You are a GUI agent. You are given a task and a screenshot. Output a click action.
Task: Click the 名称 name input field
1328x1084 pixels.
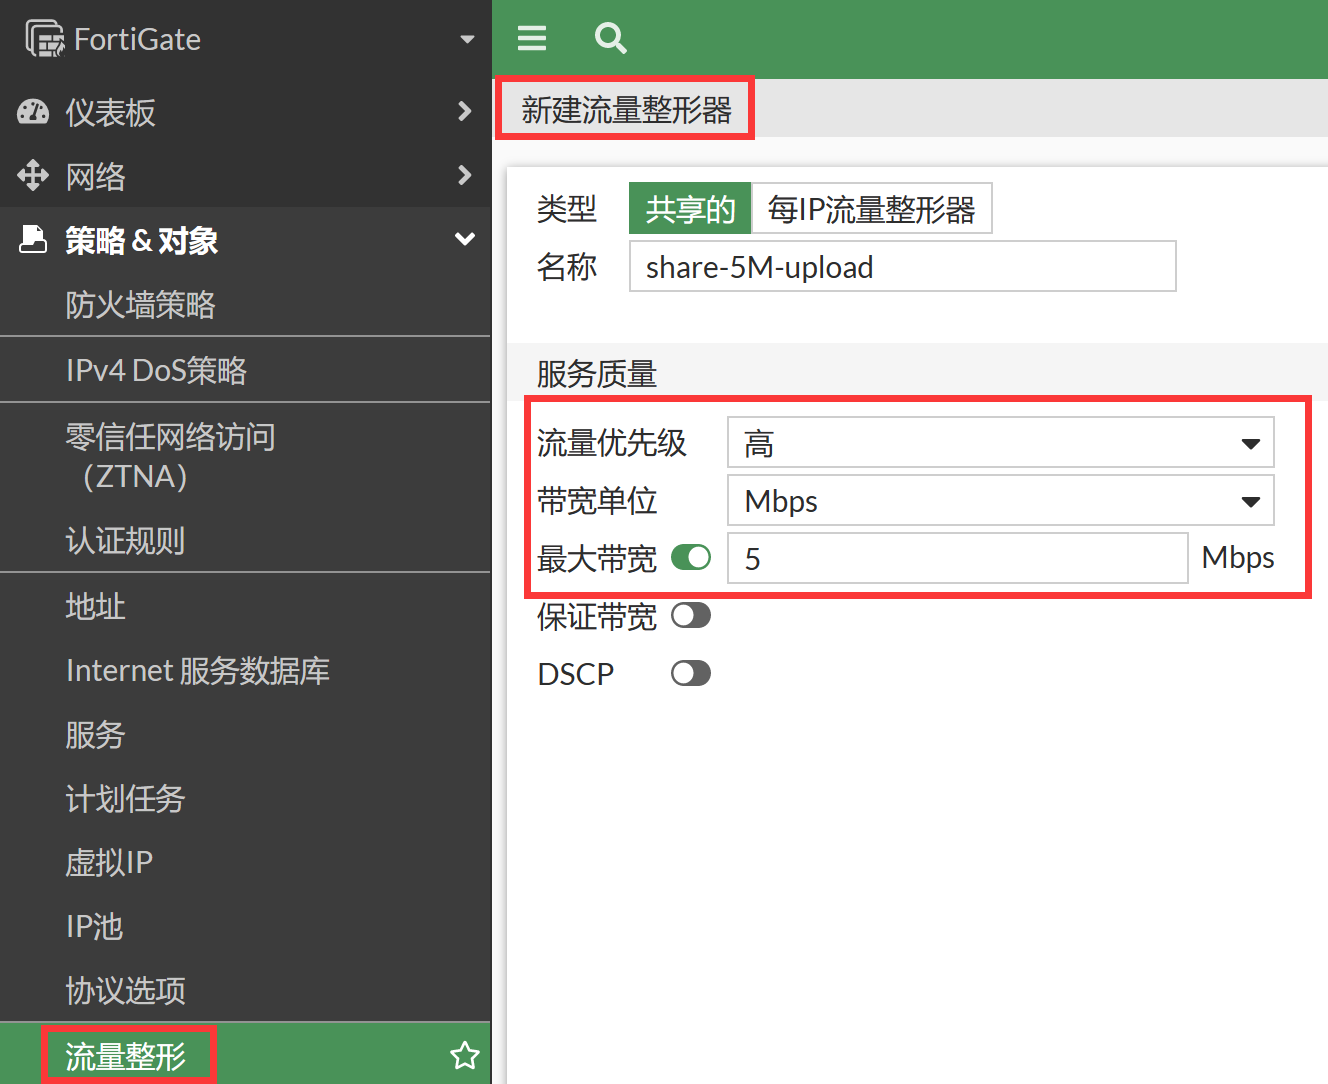tap(902, 267)
